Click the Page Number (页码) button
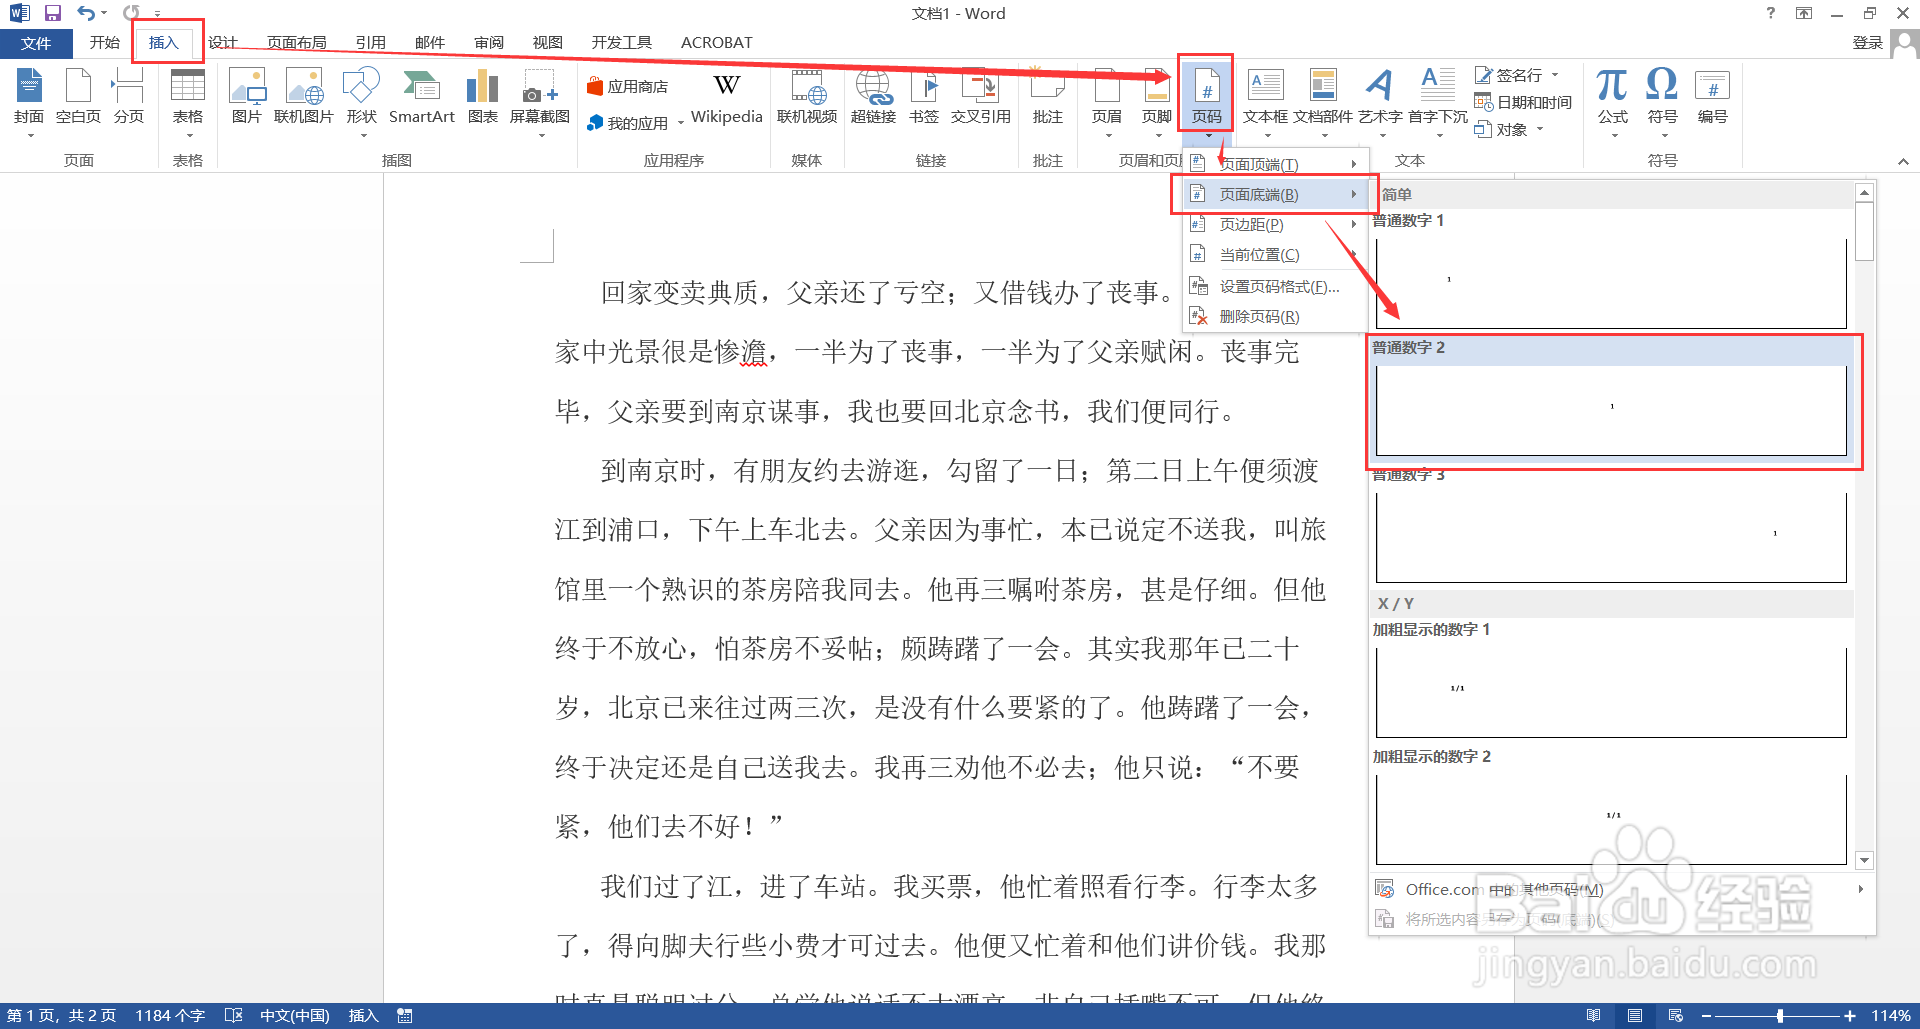 pos(1206,98)
